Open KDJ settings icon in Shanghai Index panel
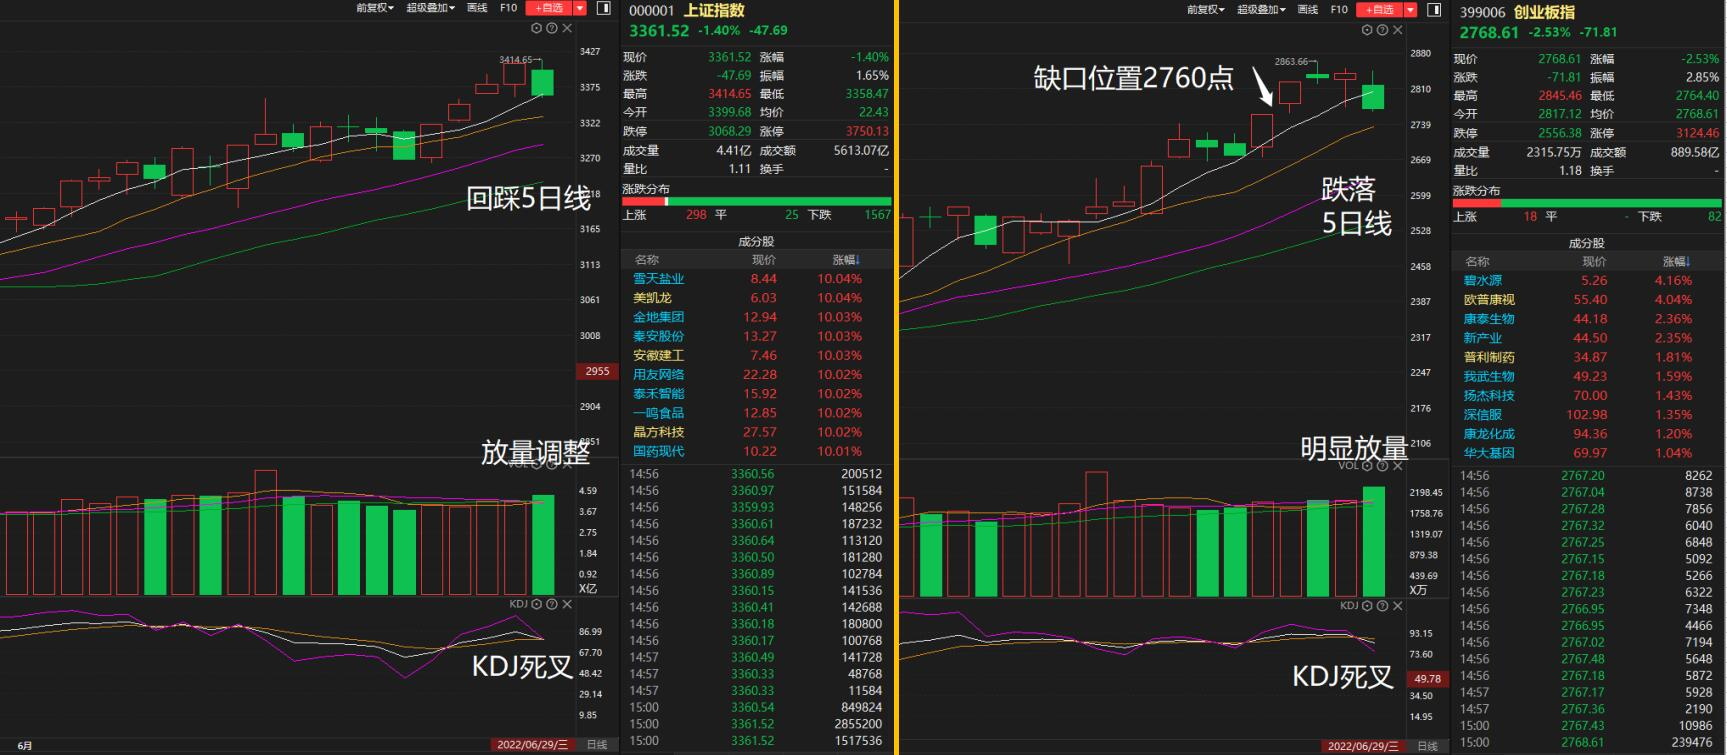1727x755 pixels. coord(536,604)
